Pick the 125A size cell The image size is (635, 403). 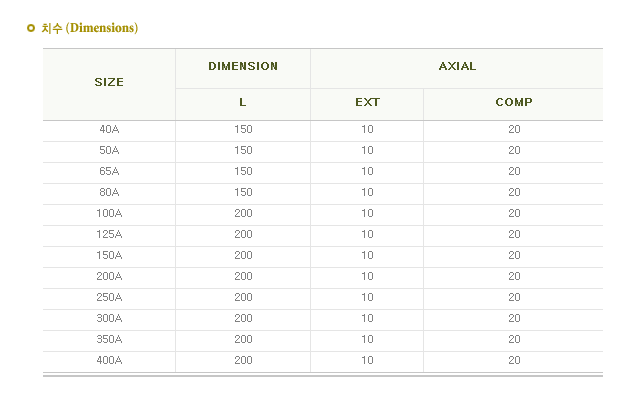[x=109, y=235]
